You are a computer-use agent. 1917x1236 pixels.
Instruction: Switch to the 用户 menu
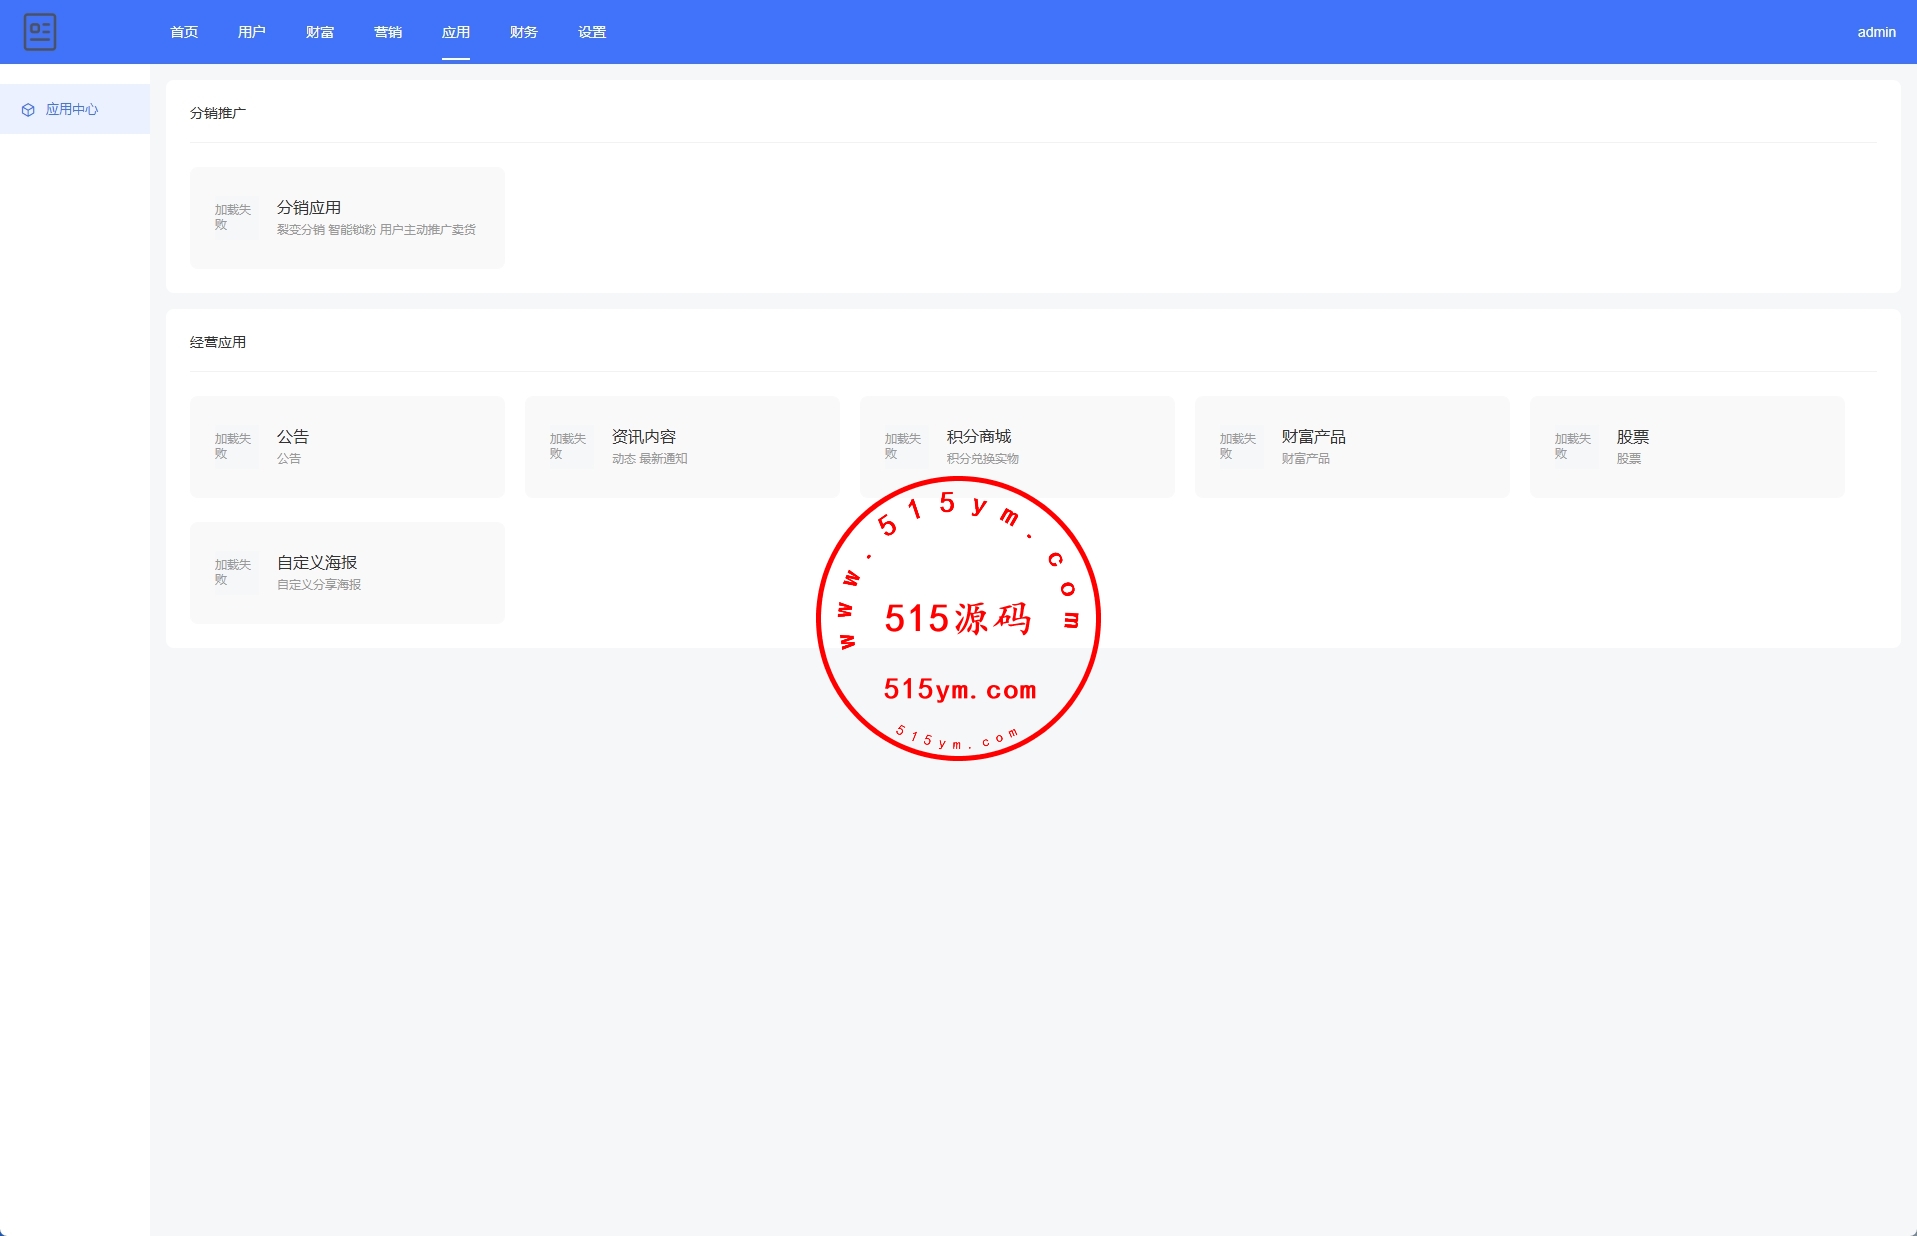[x=252, y=32]
